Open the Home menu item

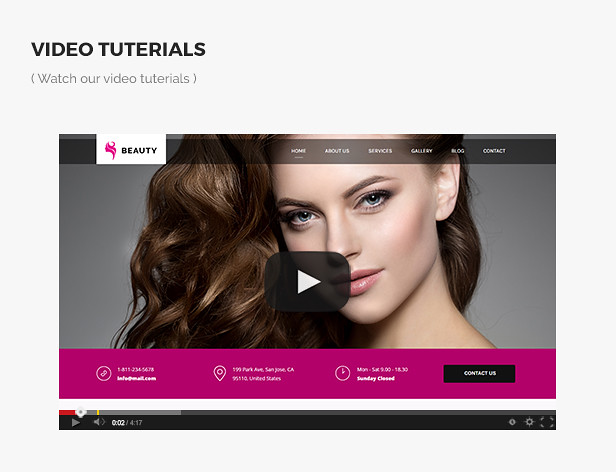tap(298, 151)
